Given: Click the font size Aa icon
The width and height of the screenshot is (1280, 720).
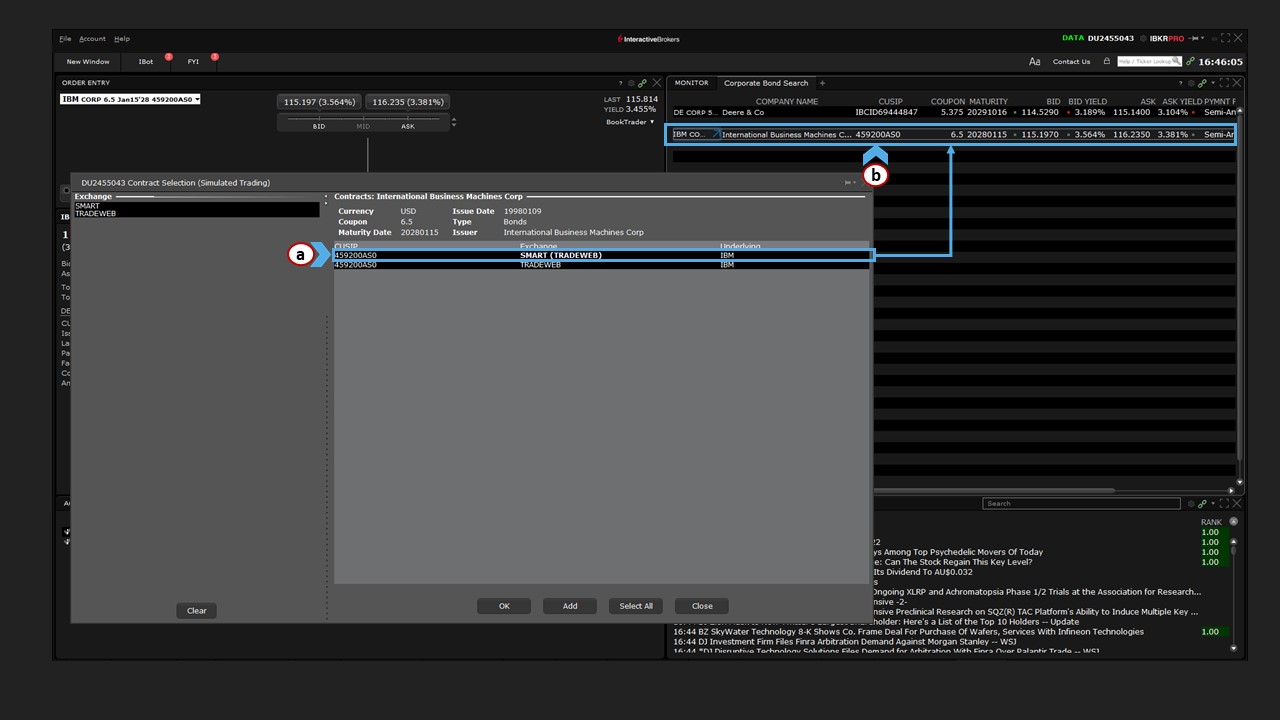Looking at the screenshot, I should (1034, 62).
